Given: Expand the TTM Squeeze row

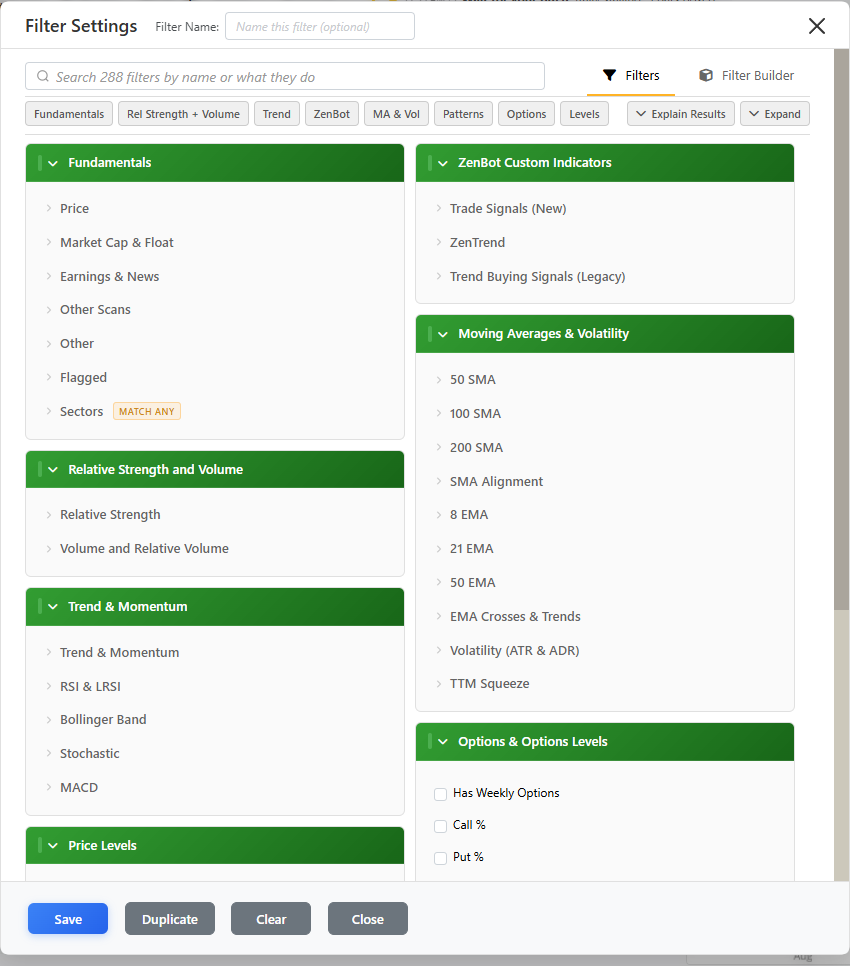Looking at the screenshot, I should point(605,683).
